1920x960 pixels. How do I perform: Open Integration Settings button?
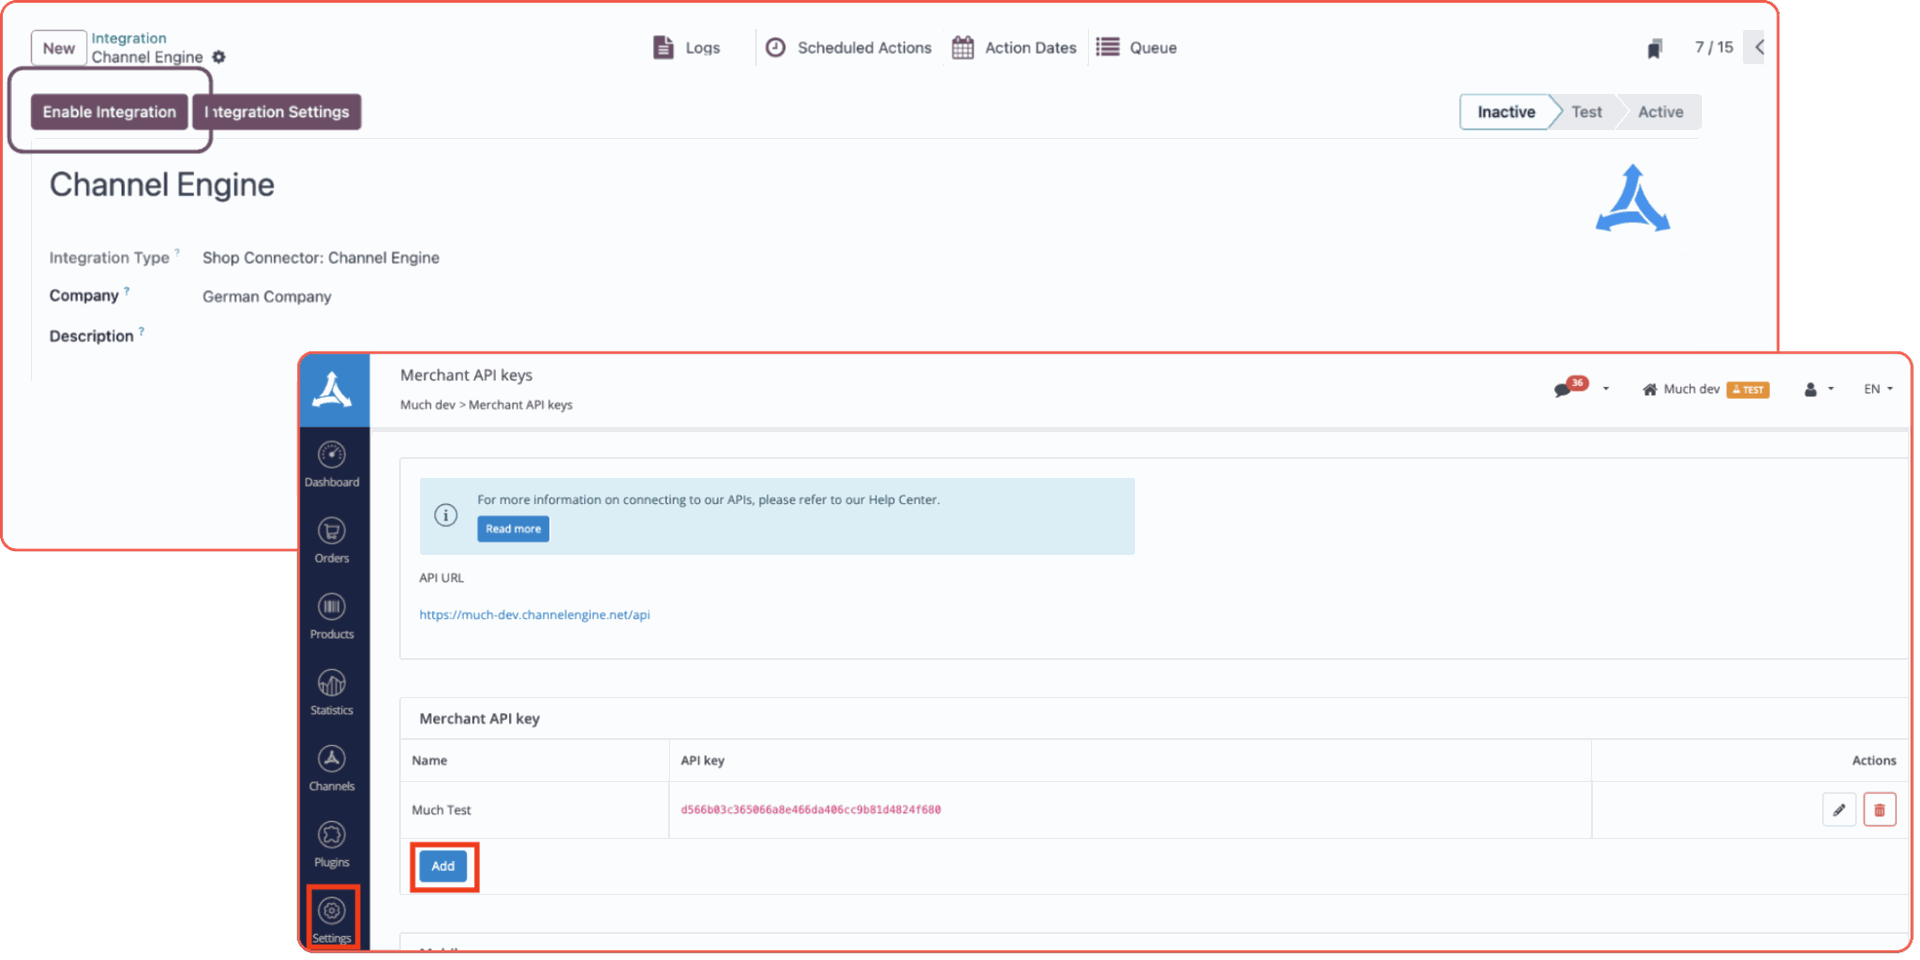pyautogui.click(x=277, y=112)
